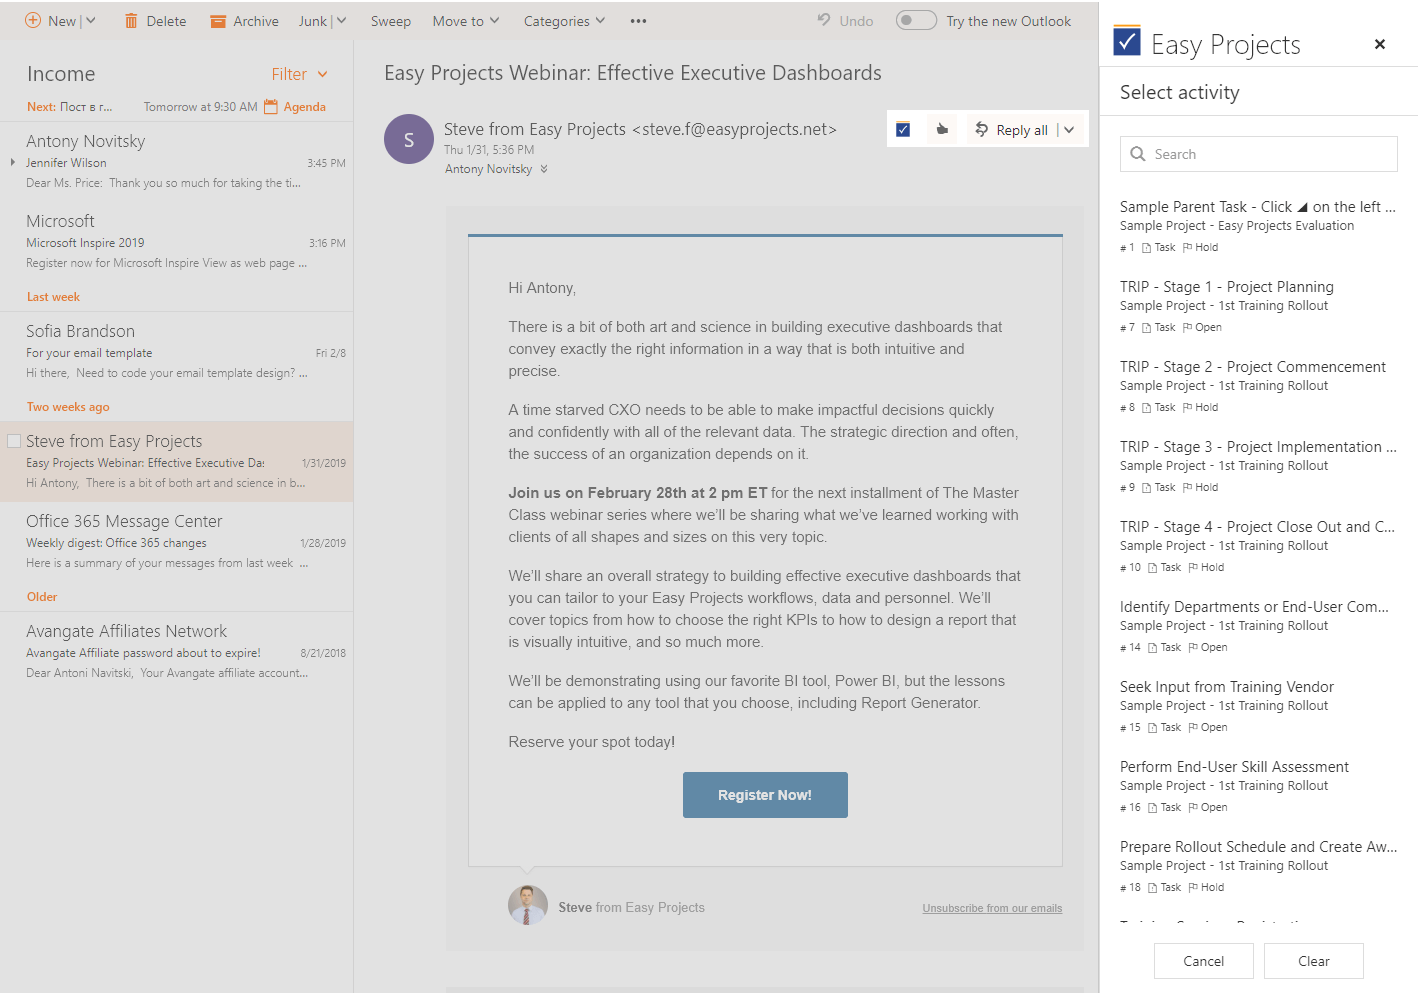Select Seek Input from Training Vendor
The height and width of the screenshot is (996, 1419).
click(x=1258, y=706)
